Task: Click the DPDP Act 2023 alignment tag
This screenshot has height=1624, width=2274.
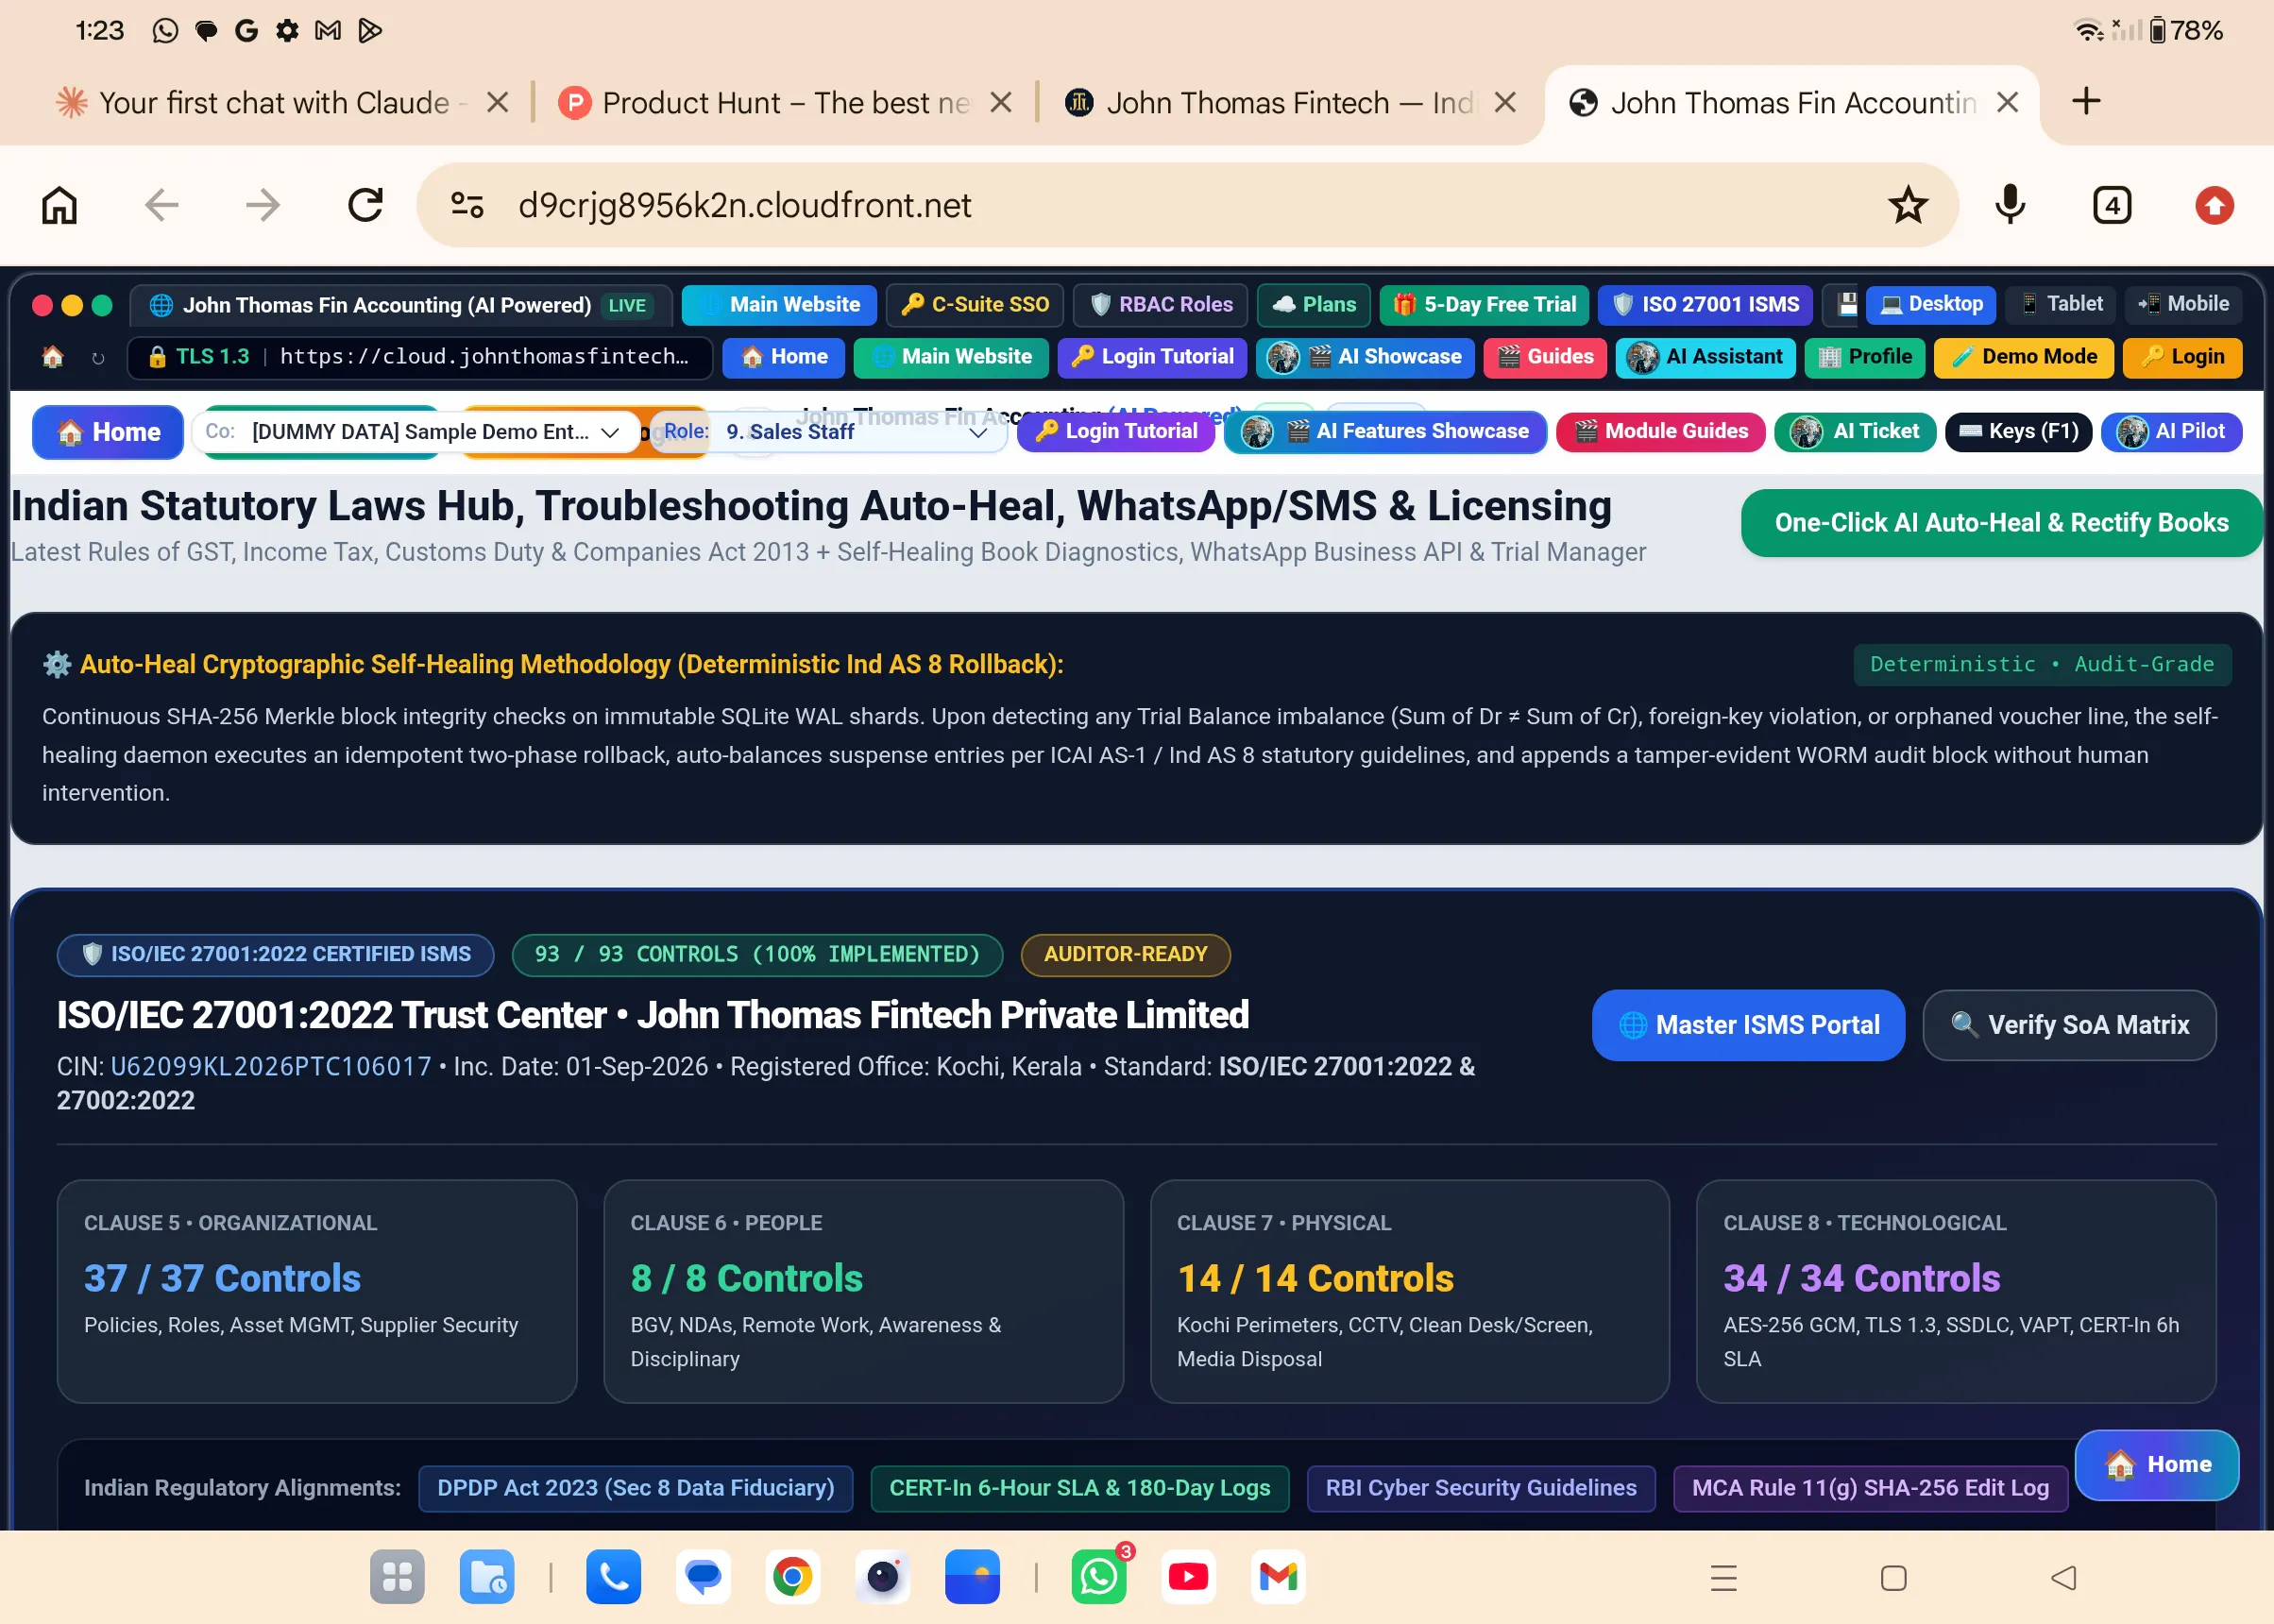Action: 635,1488
